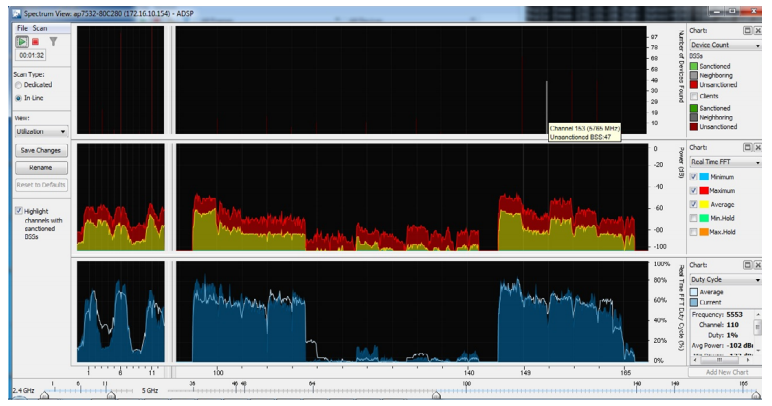Viewport: 772px width, 406px height.
Task: Click the Channel 110 value
Action: (x=733, y=325)
